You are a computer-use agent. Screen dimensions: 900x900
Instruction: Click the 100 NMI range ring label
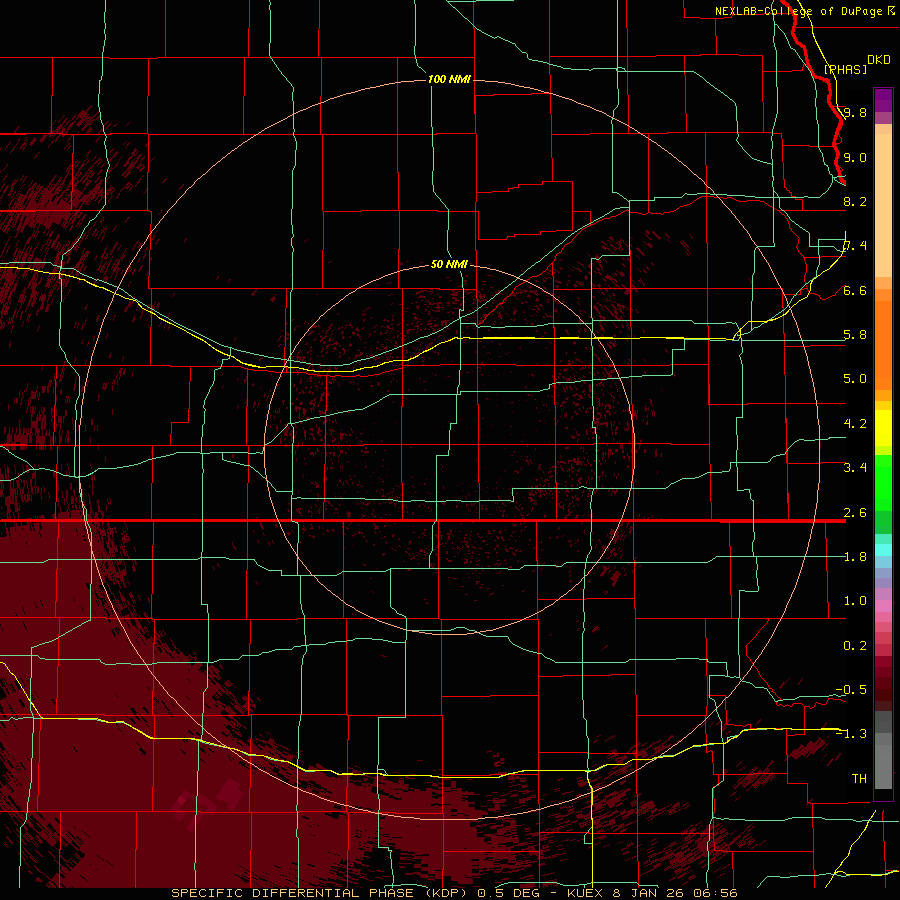pyautogui.click(x=449, y=79)
